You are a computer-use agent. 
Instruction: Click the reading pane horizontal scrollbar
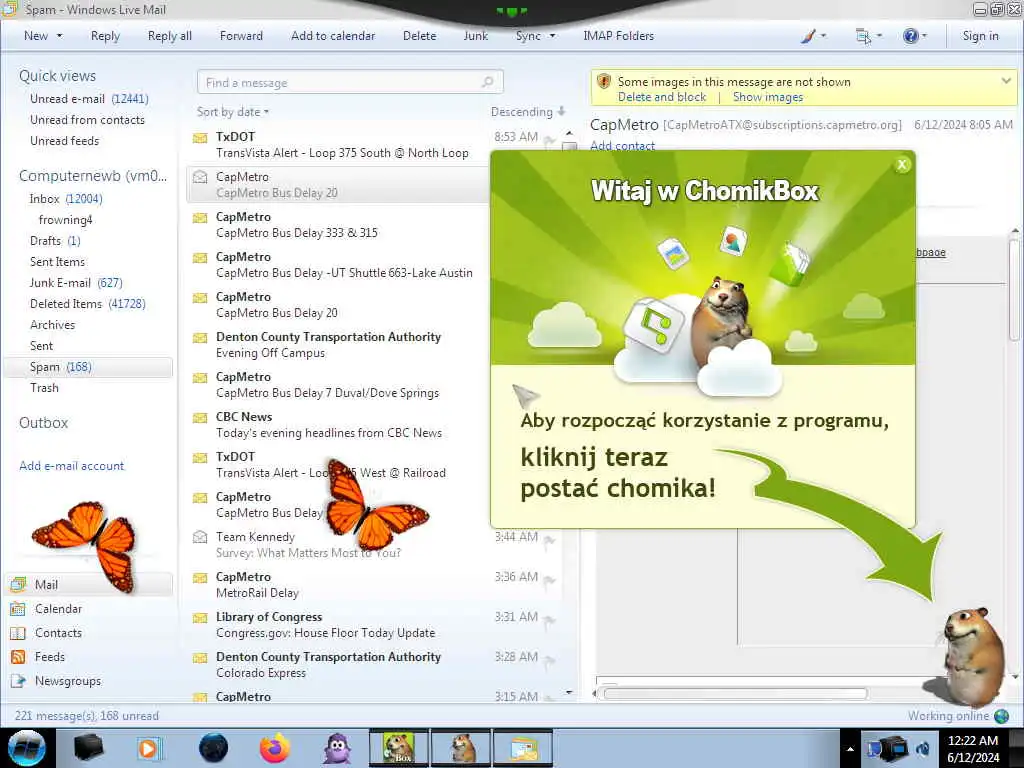point(735,694)
